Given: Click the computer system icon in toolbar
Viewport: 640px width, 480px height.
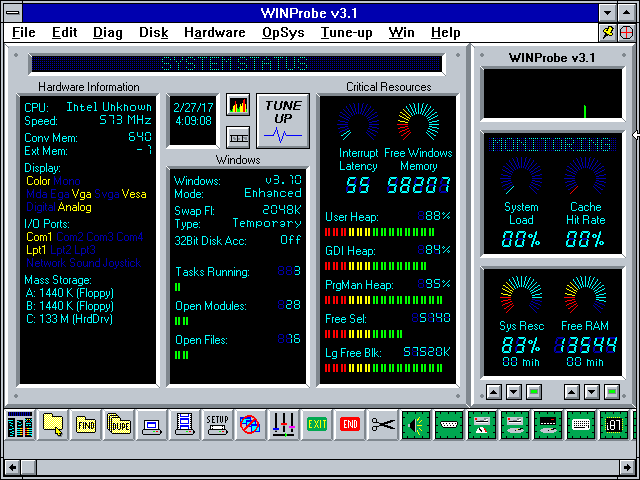Looking at the screenshot, I should coord(152,425).
